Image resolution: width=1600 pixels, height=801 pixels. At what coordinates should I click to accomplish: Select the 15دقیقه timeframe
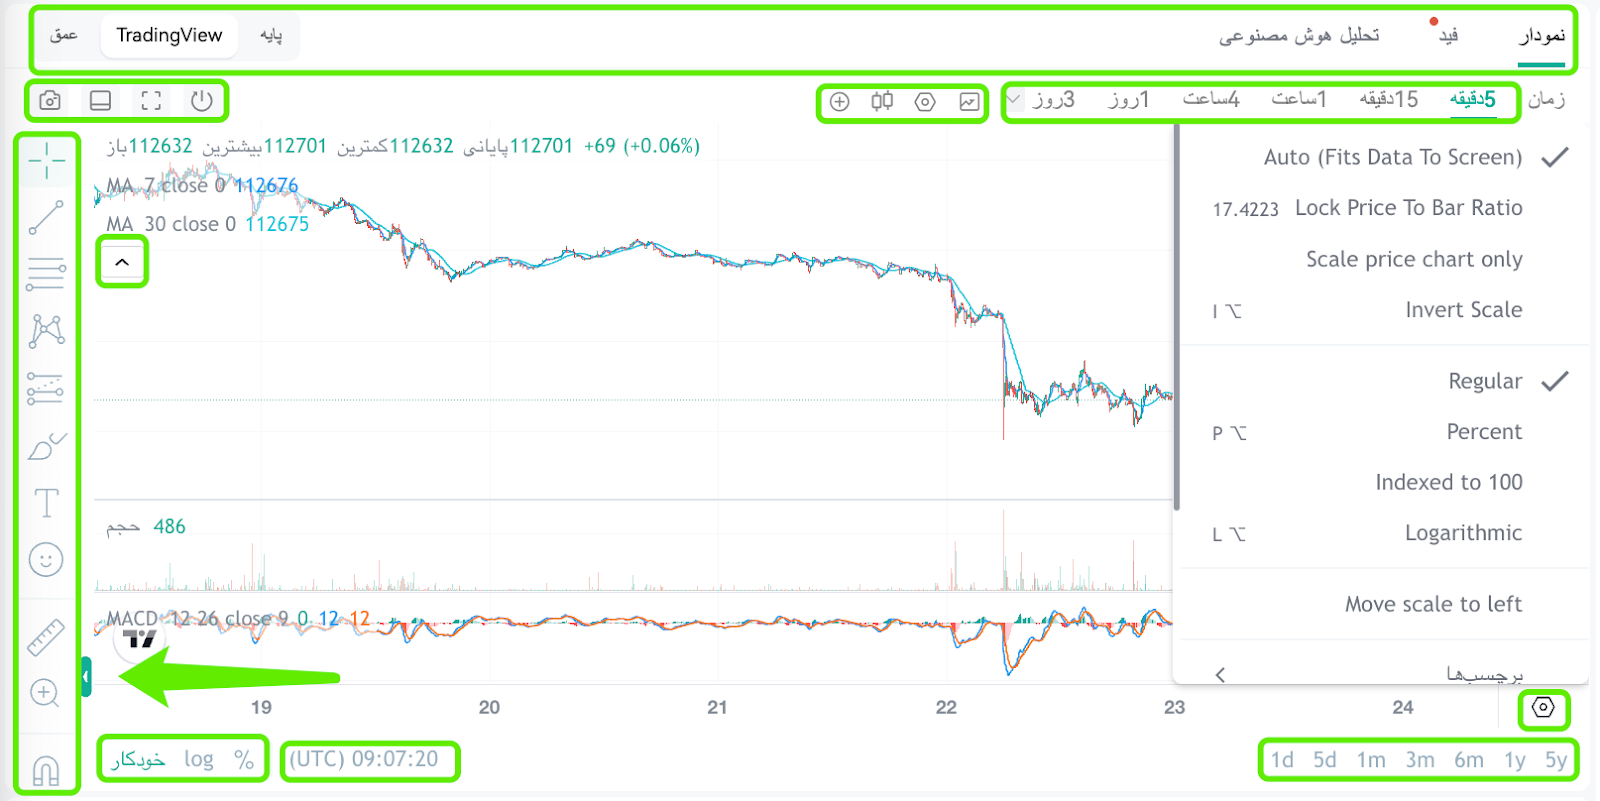pos(1389,99)
